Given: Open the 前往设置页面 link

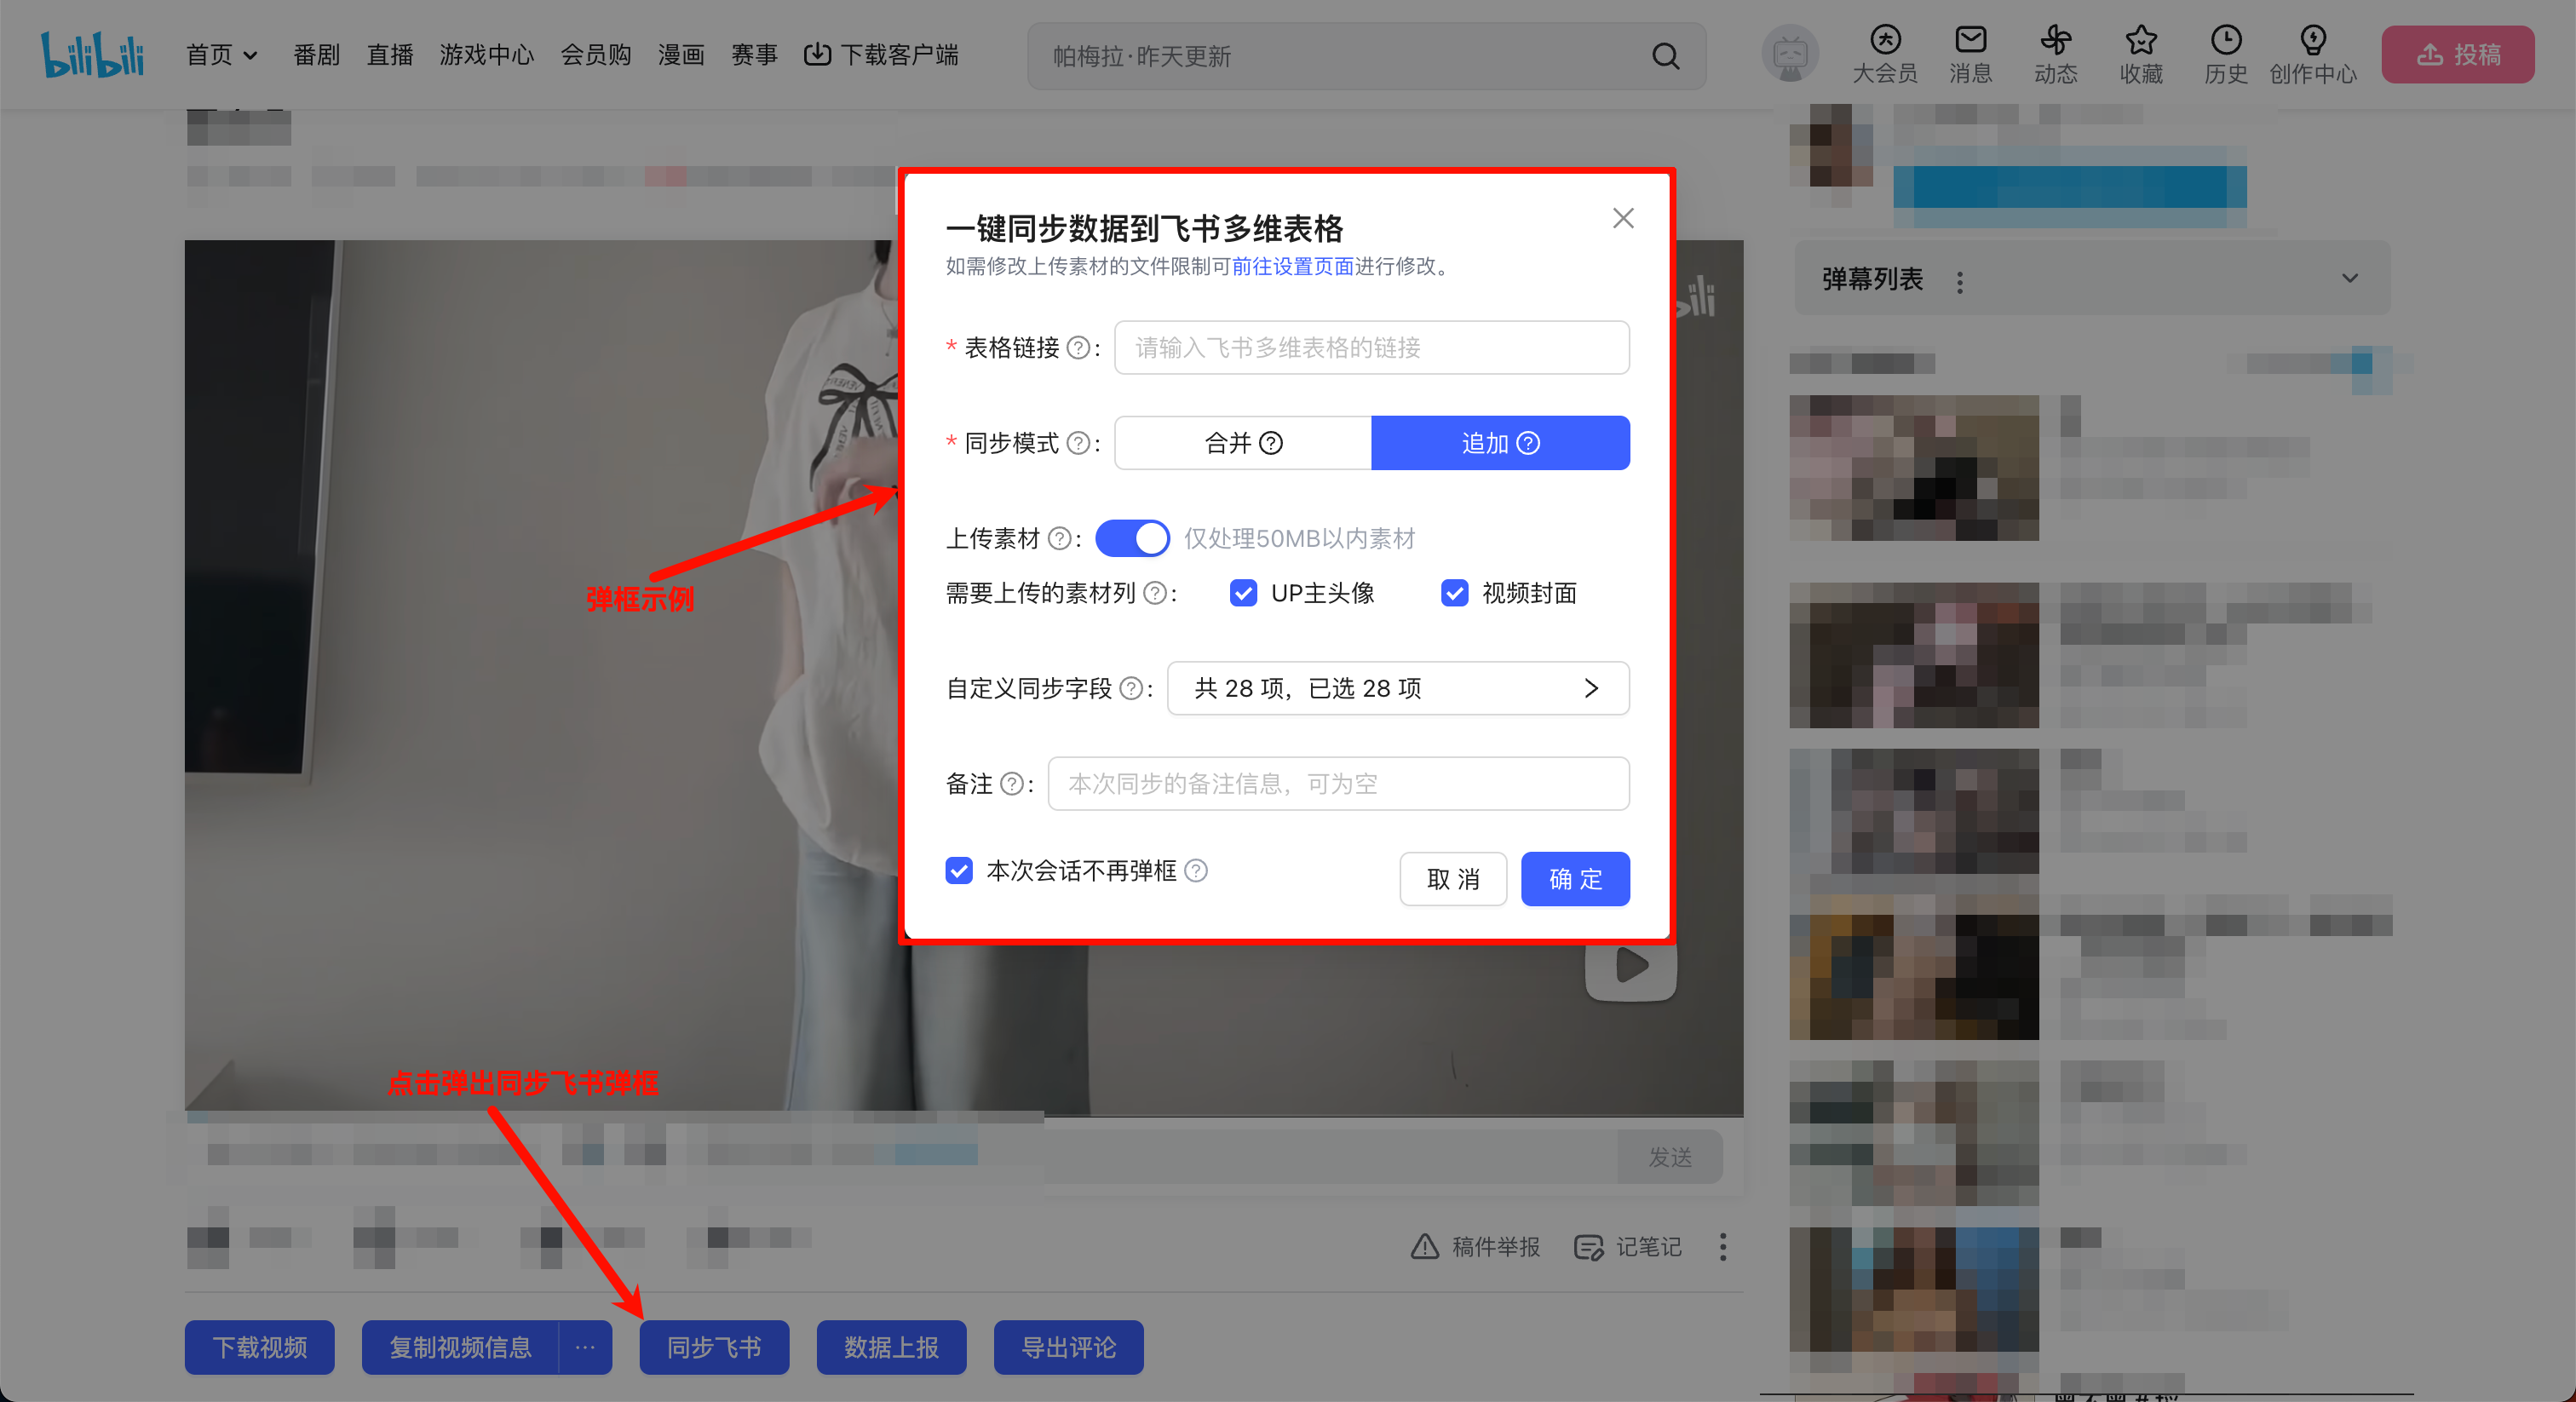Looking at the screenshot, I should click(x=1292, y=266).
